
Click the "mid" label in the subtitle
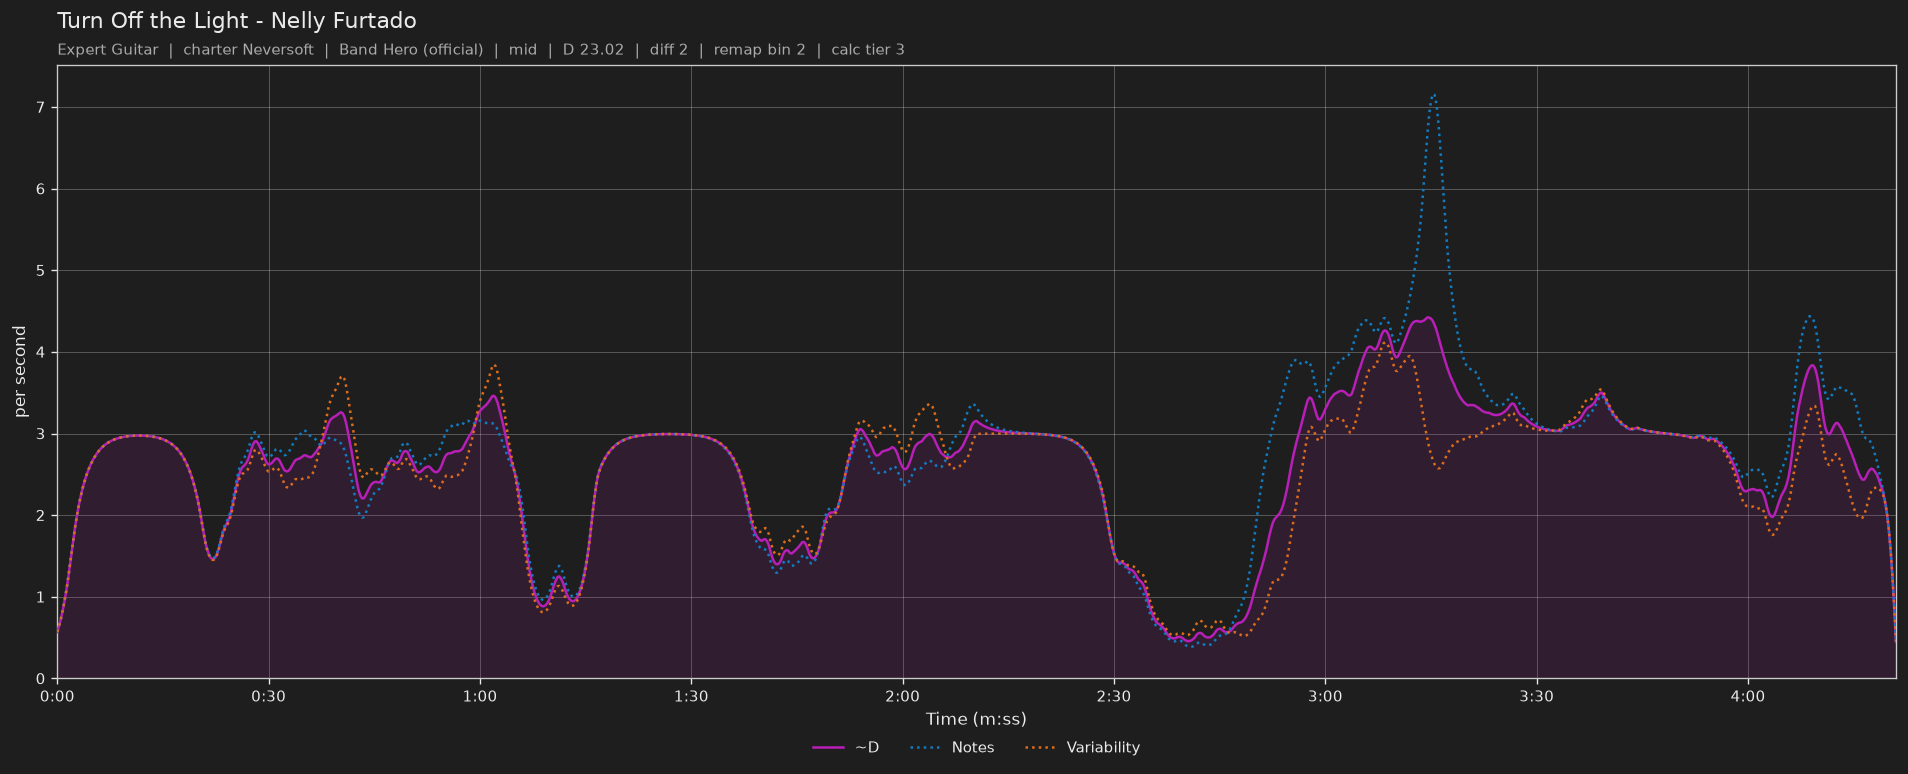(x=523, y=50)
